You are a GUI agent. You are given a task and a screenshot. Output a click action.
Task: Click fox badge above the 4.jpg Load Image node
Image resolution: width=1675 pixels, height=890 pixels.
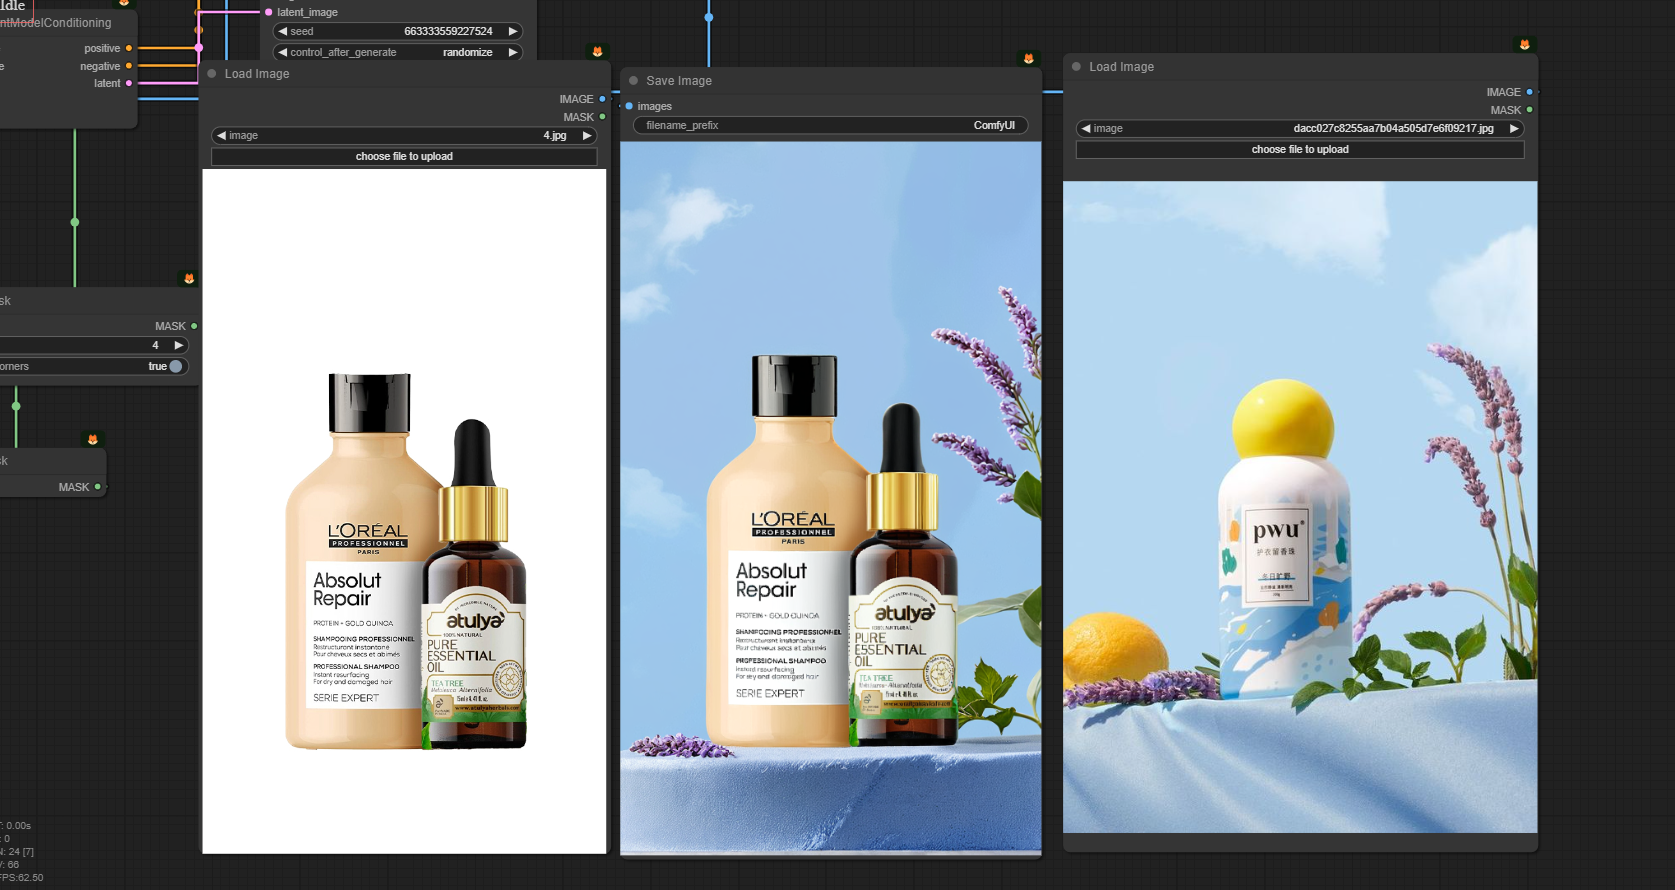pyautogui.click(x=597, y=52)
